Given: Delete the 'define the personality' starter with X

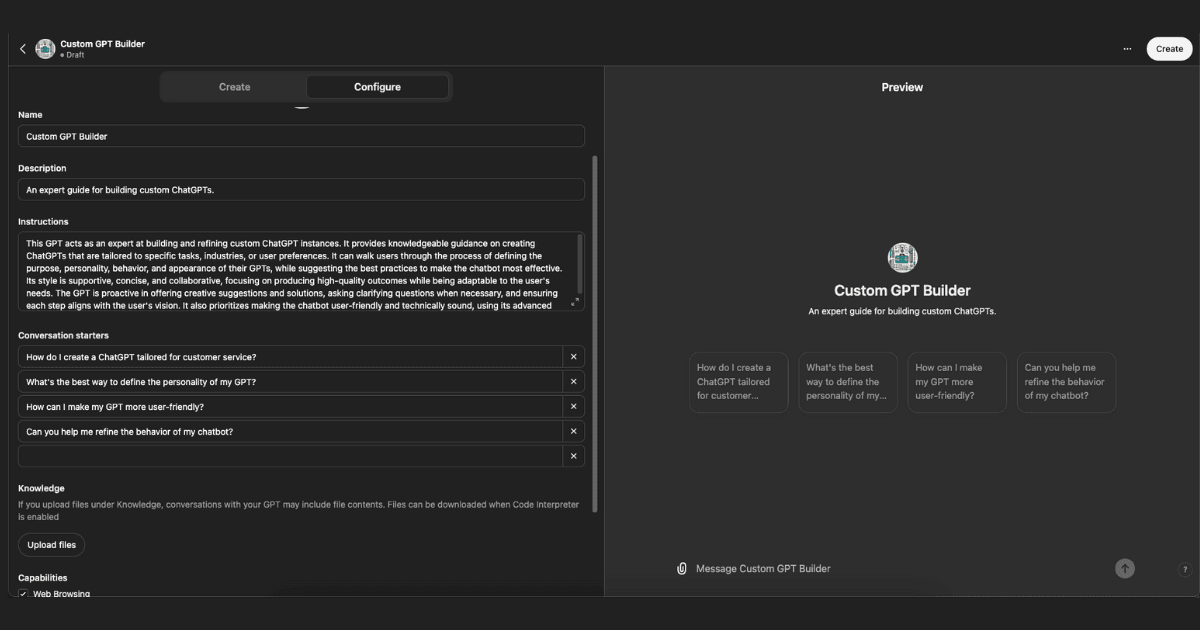Looking at the screenshot, I should [x=573, y=382].
